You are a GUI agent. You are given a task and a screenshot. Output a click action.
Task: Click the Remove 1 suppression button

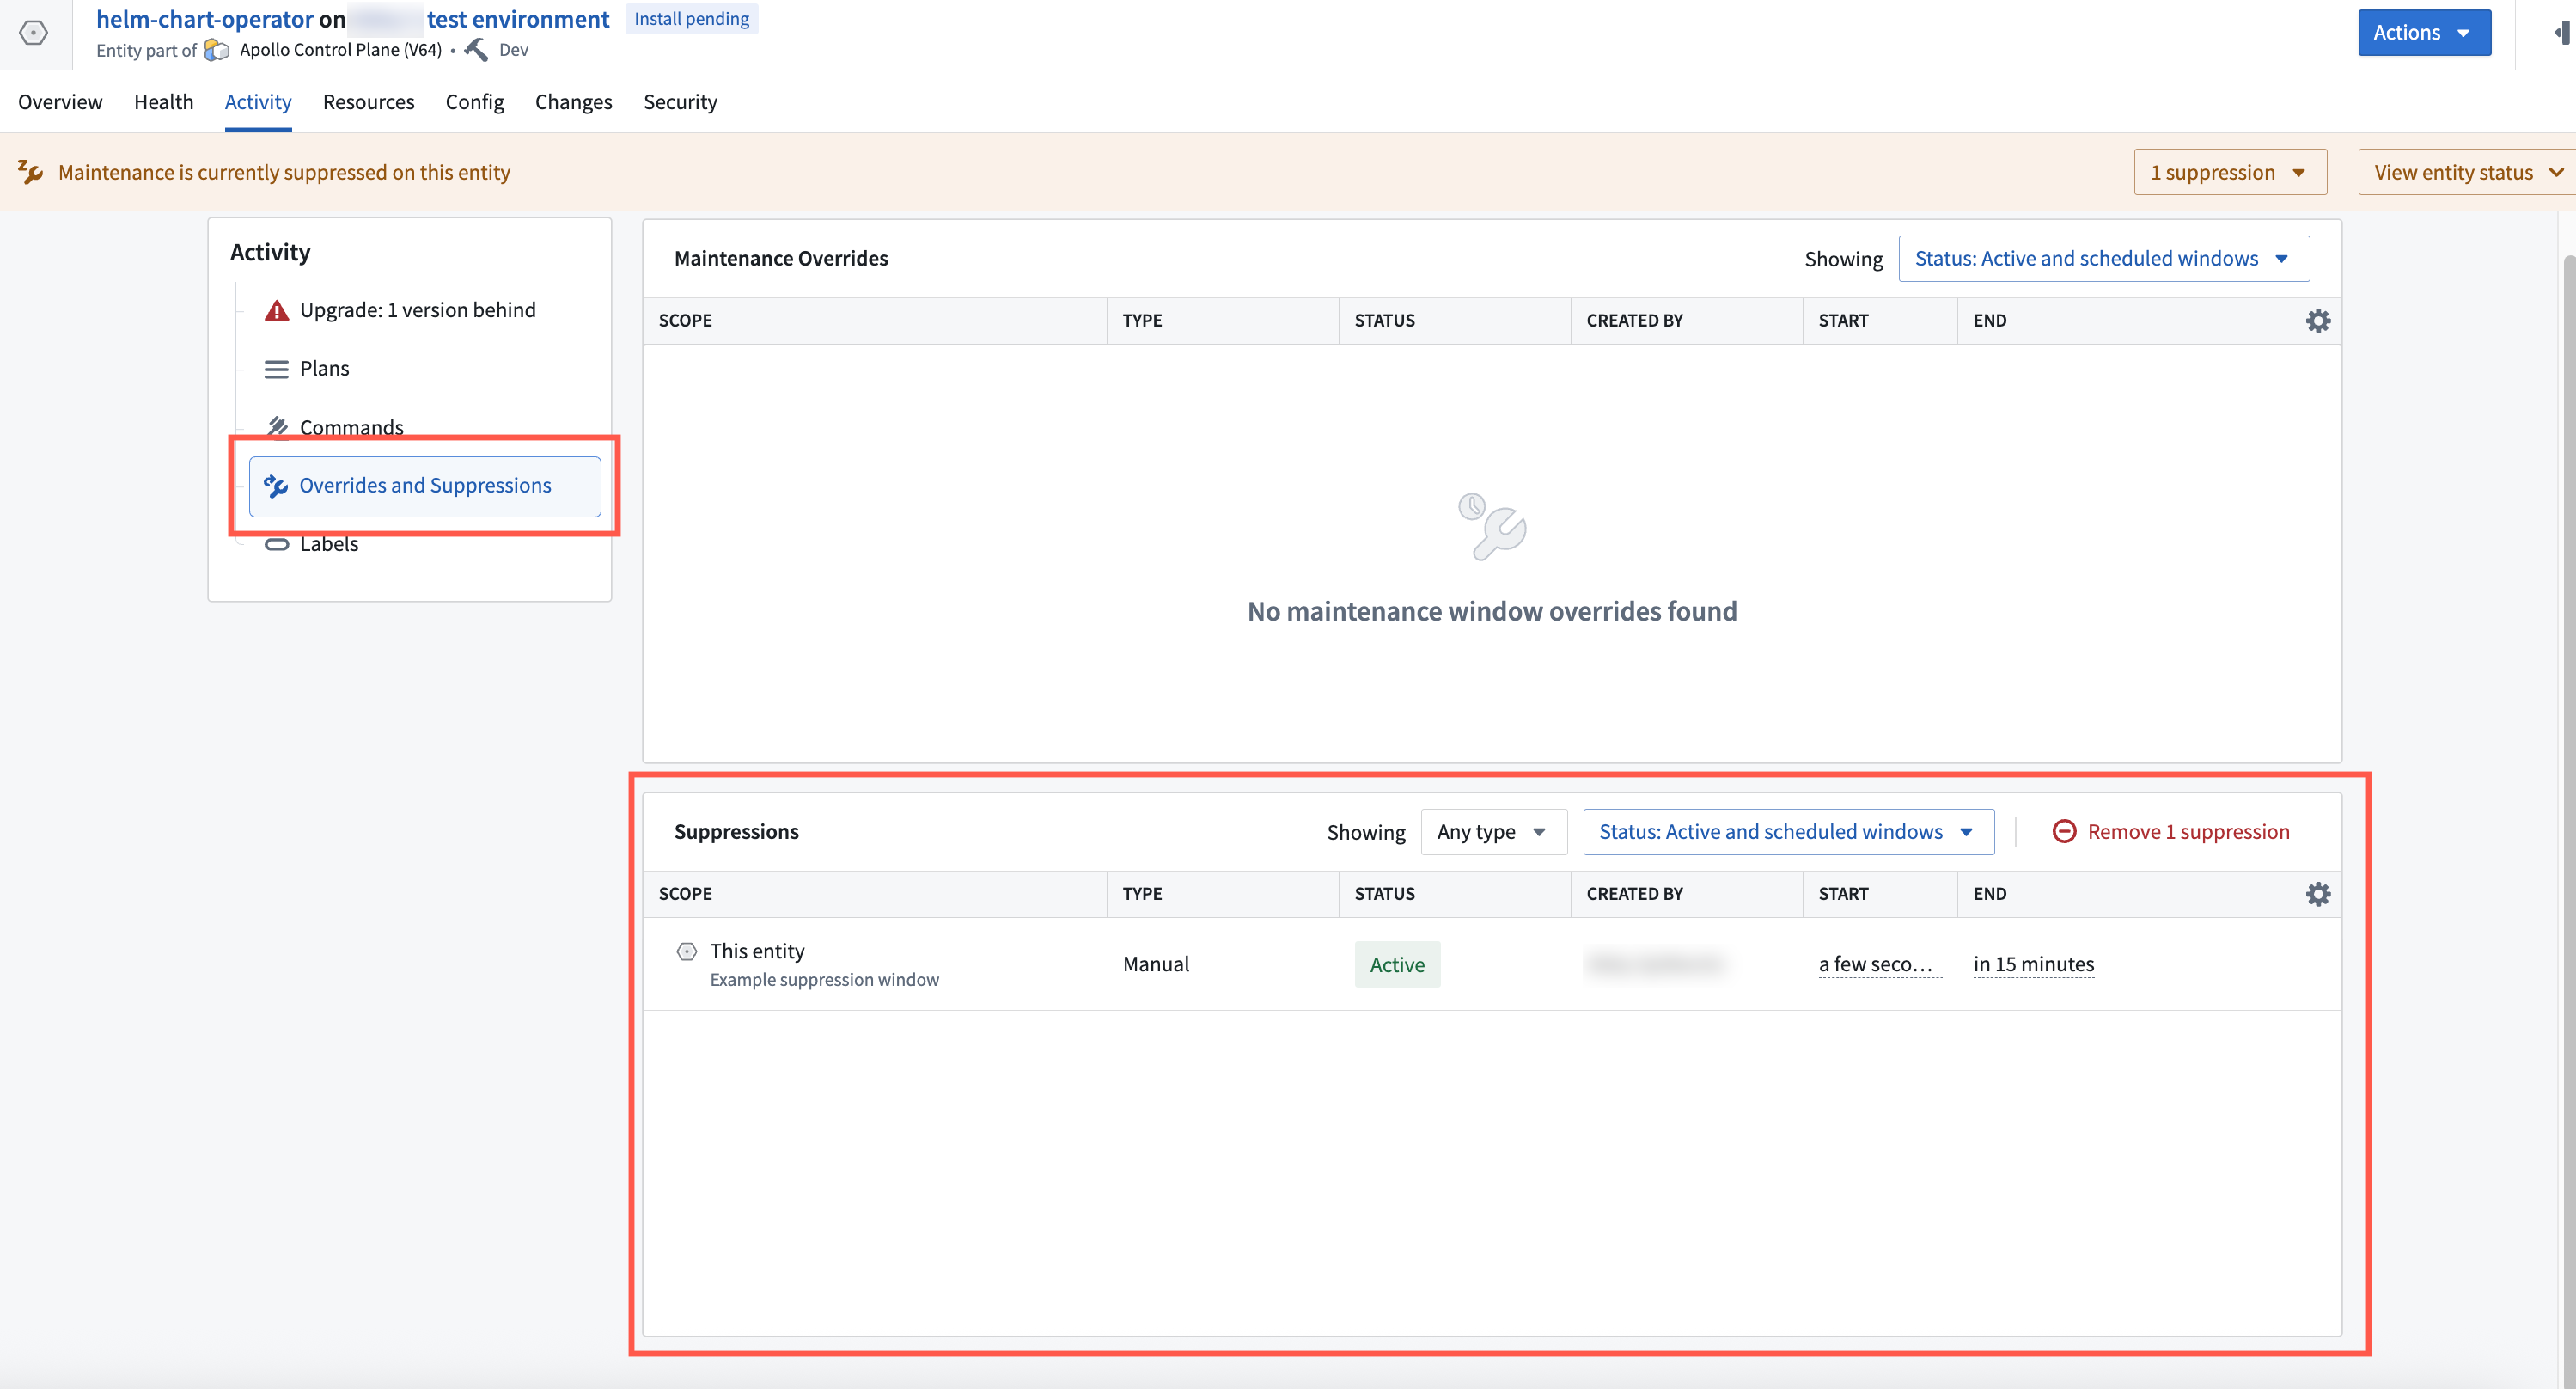tap(2170, 832)
